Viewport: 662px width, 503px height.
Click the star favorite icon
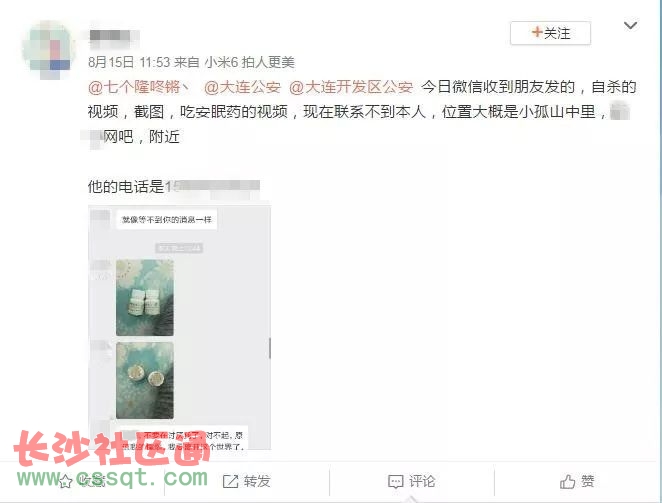(x=65, y=481)
